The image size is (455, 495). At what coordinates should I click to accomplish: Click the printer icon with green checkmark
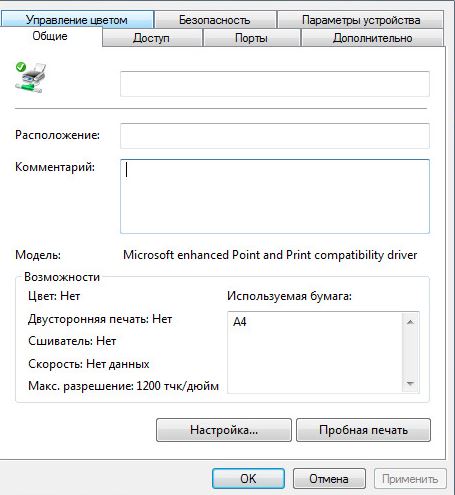(30, 77)
